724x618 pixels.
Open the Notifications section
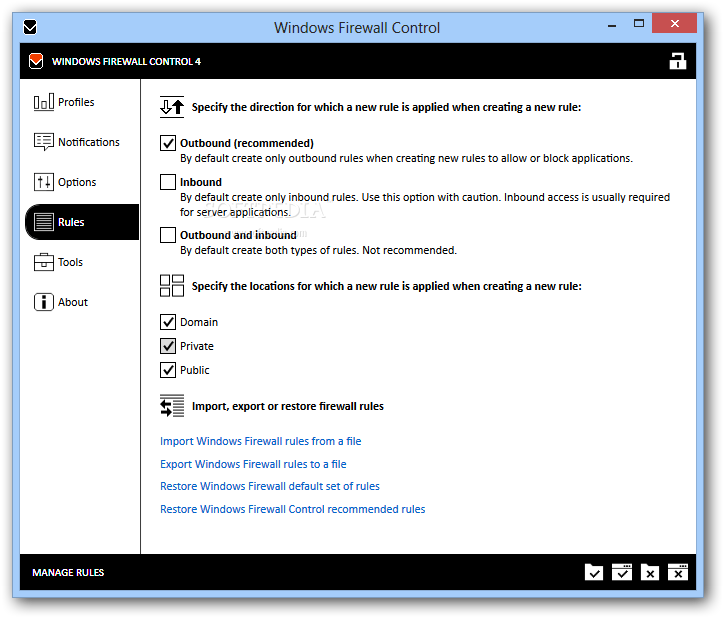(77, 142)
